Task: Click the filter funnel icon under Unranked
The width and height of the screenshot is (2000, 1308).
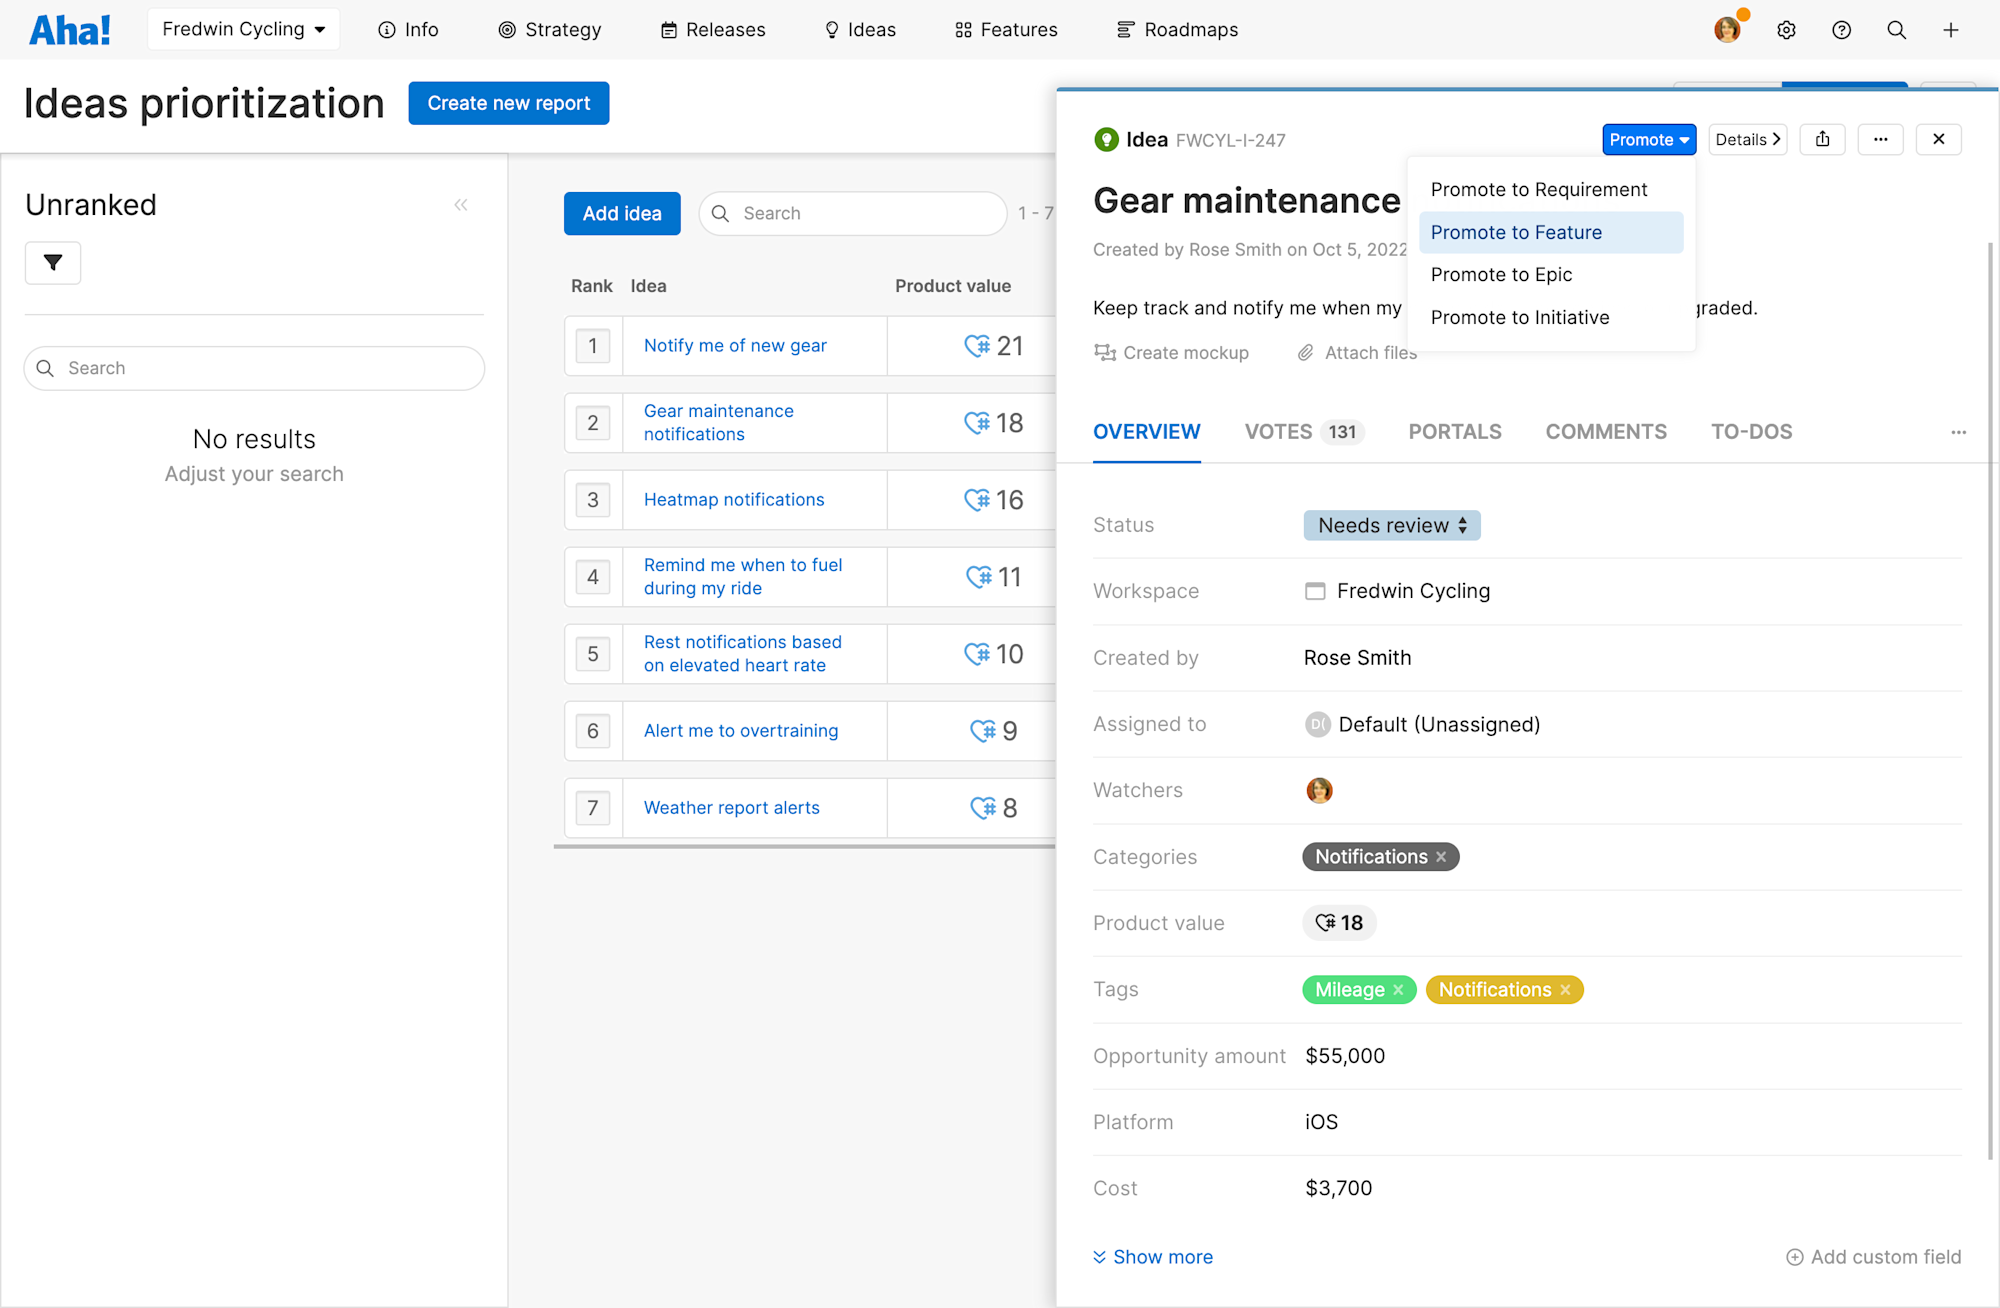Action: click(53, 263)
